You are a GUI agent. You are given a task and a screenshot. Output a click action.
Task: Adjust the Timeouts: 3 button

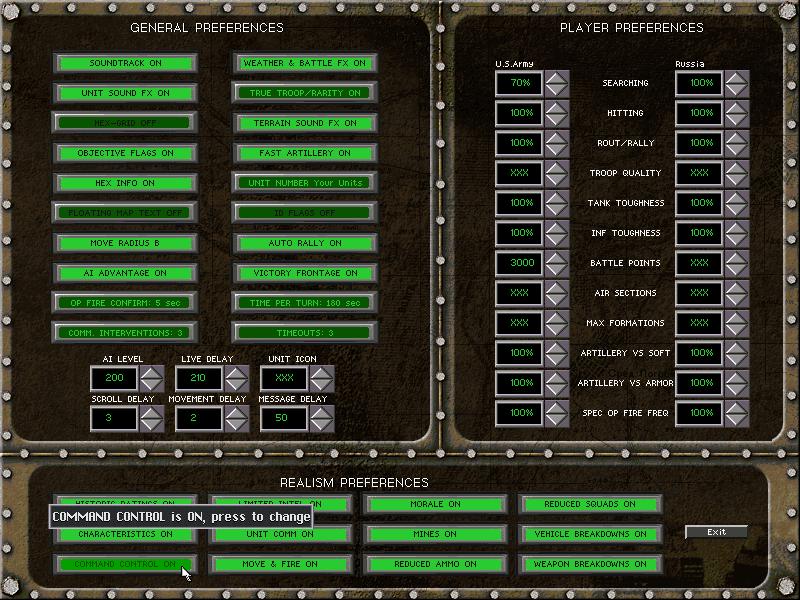click(305, 333)
